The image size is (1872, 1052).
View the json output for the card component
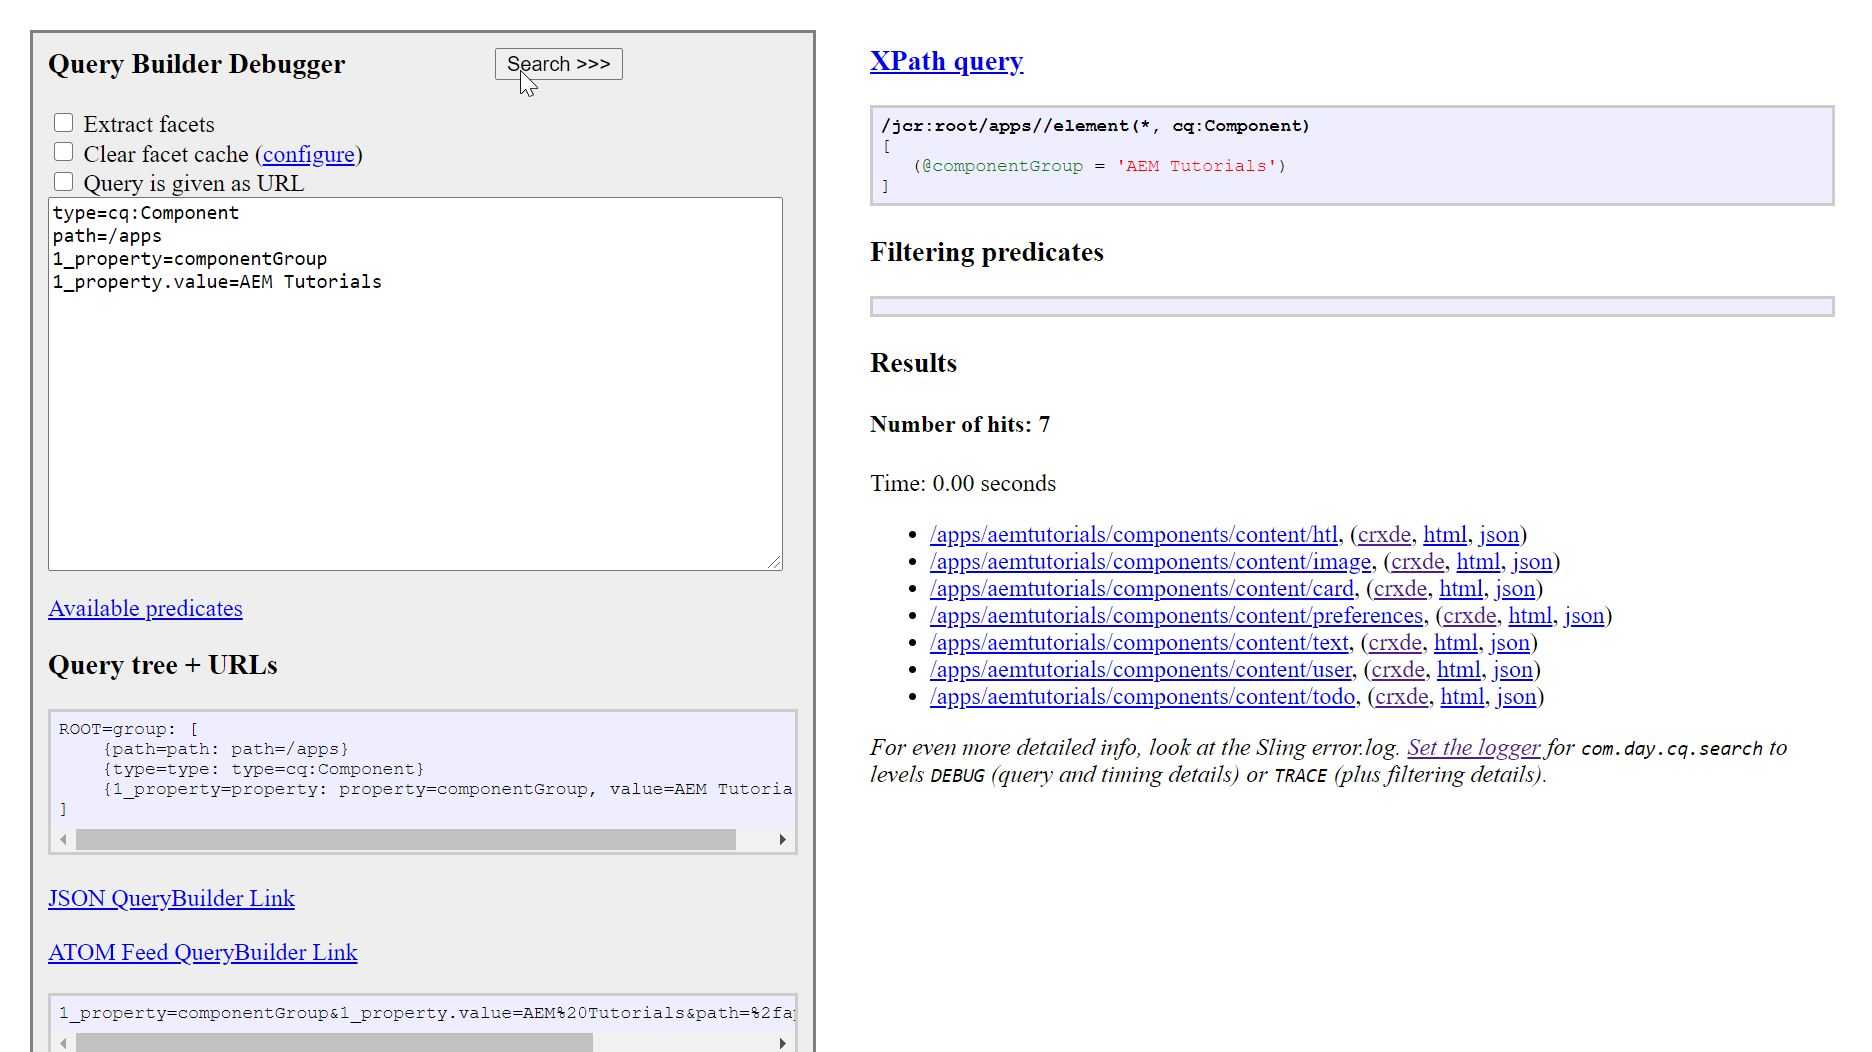point(1515,588)
